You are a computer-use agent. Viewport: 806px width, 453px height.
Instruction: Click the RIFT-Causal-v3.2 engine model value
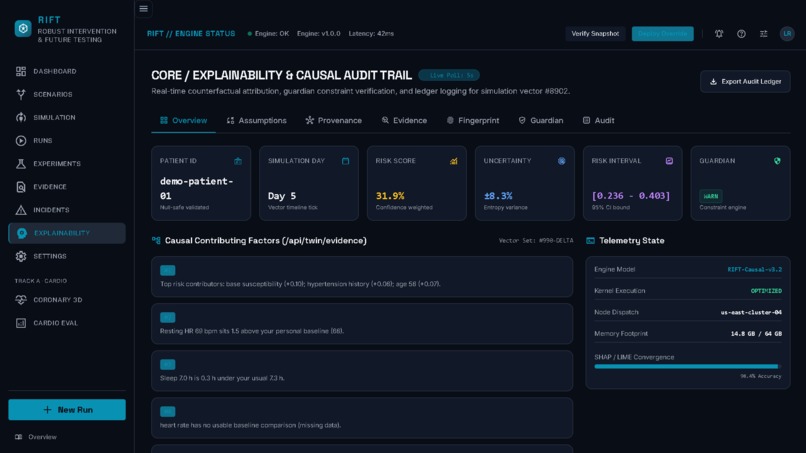[755, 269]
